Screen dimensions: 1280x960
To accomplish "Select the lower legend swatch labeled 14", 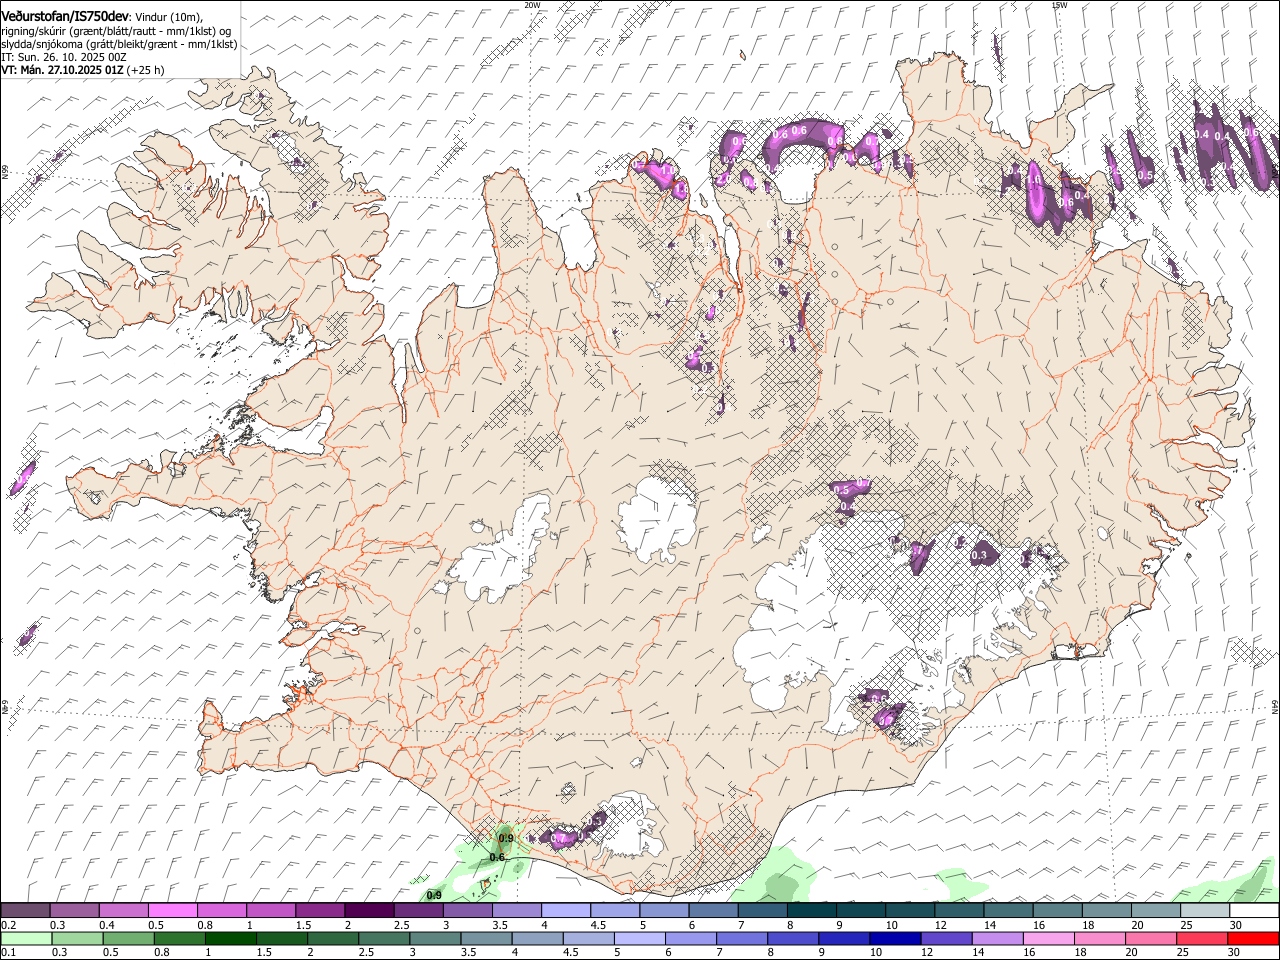I will click(997, 939).
